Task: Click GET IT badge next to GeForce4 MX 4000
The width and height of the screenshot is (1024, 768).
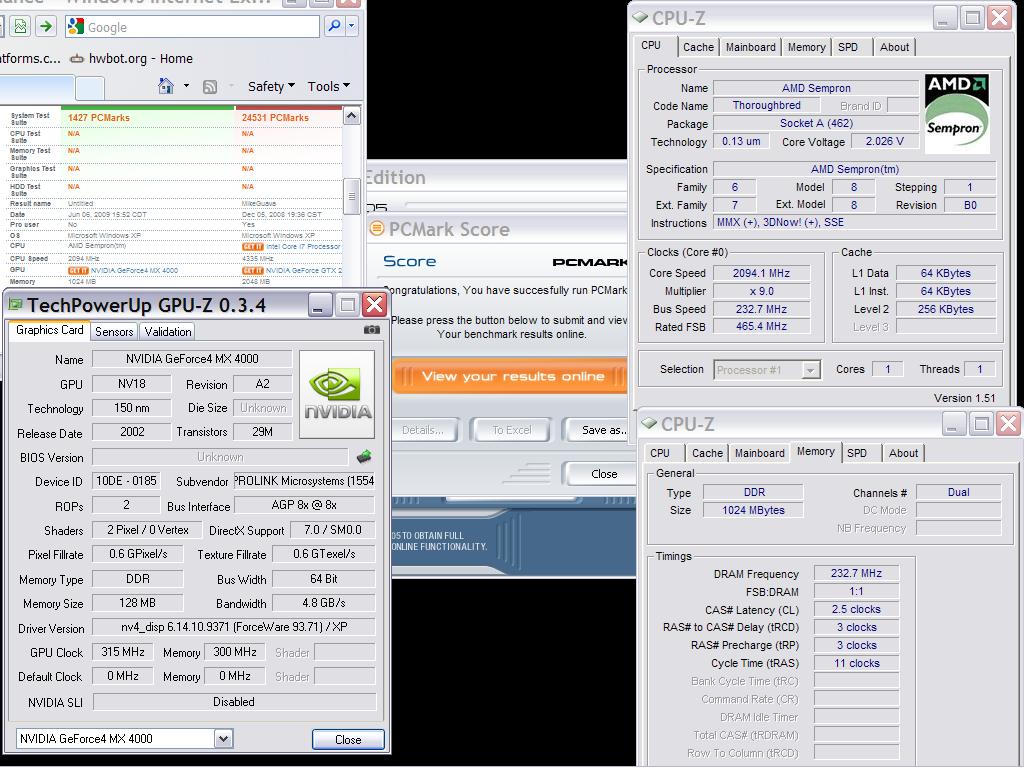Action: coord(78,270)
